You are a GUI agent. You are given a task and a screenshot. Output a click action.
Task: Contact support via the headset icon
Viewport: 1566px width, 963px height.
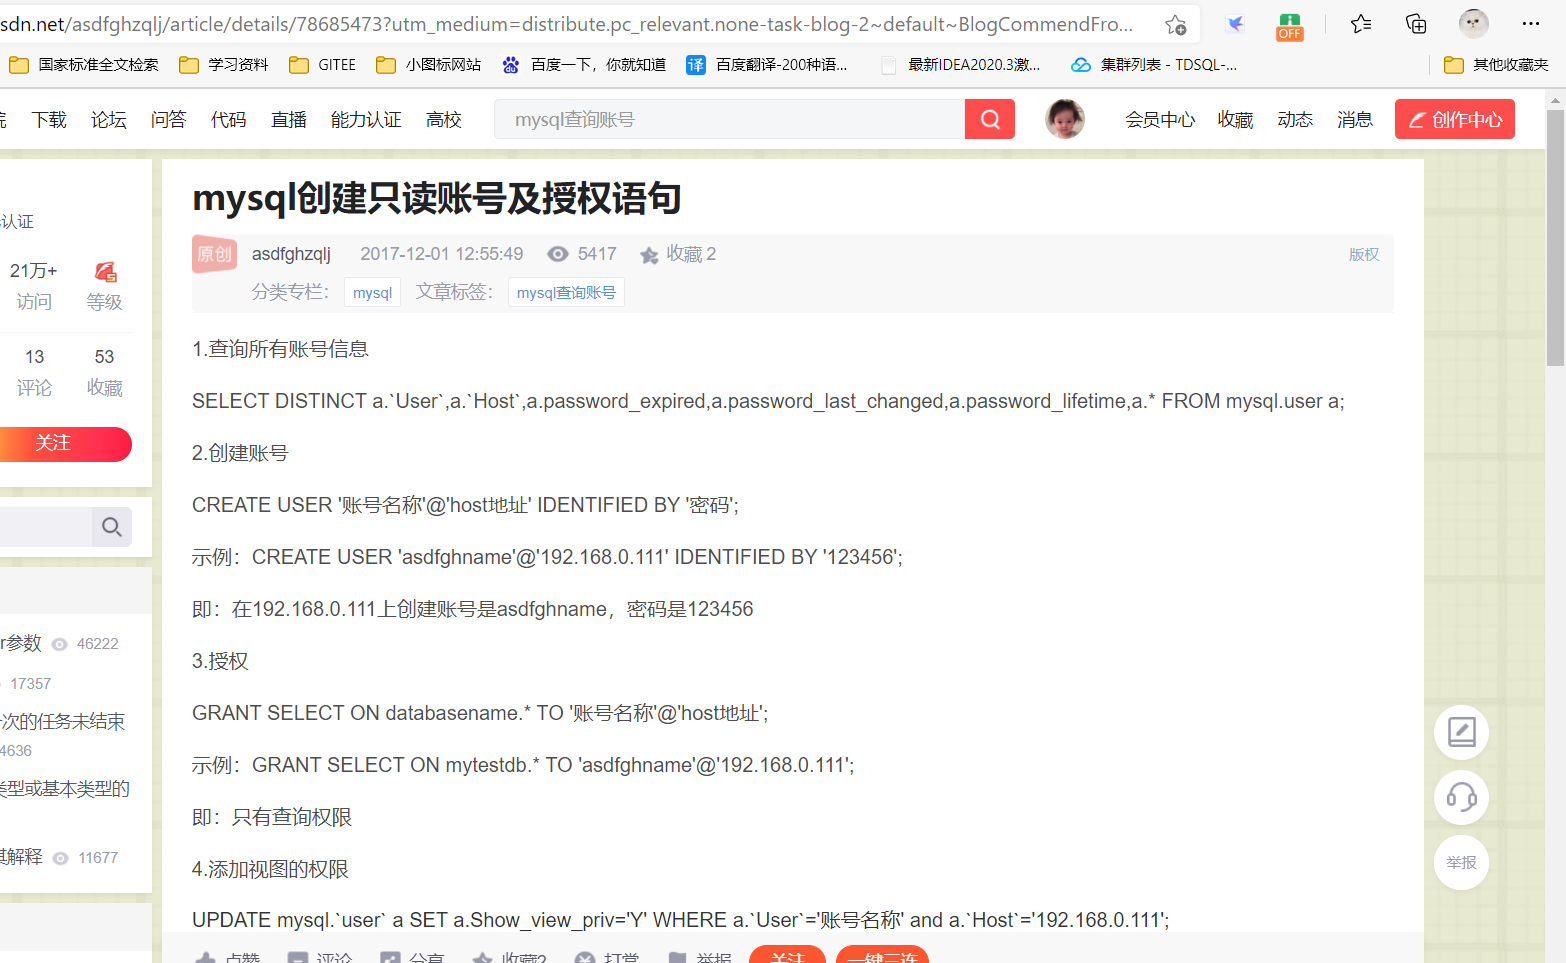(1461, 797)
